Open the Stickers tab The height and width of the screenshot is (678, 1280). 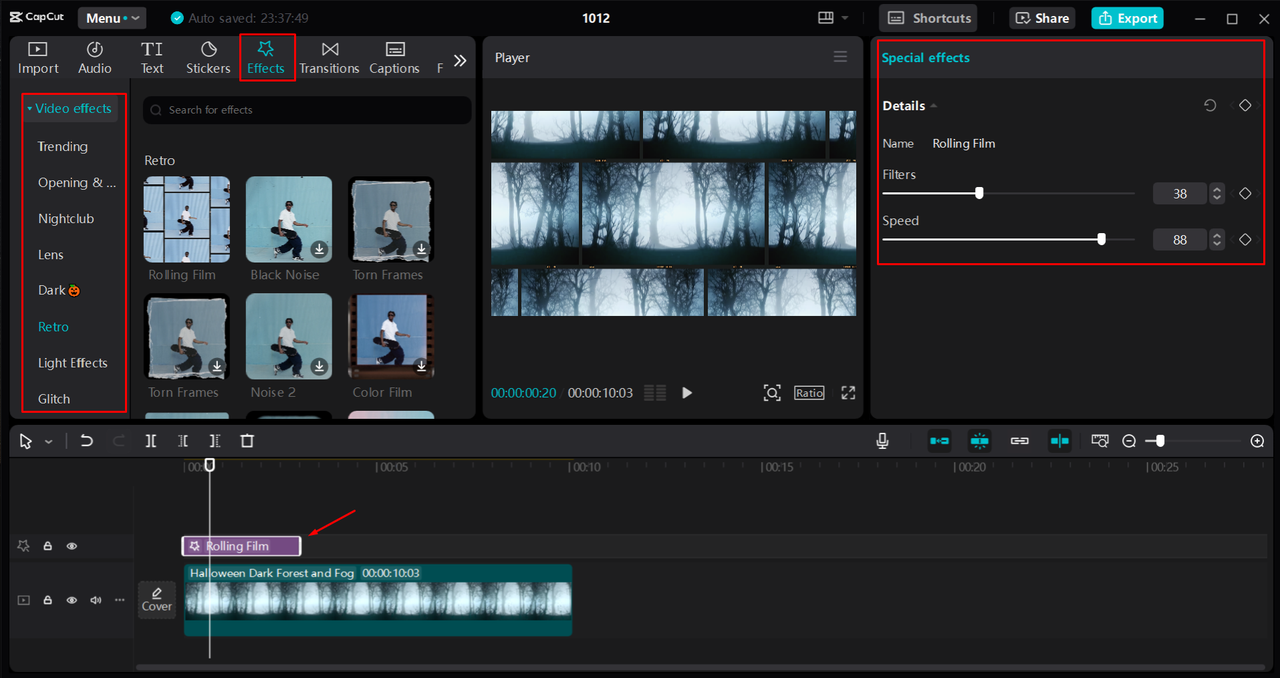(208, 58)
